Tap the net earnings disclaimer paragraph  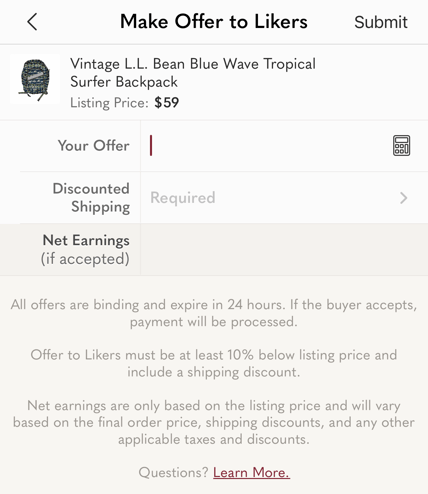[214, 422]
